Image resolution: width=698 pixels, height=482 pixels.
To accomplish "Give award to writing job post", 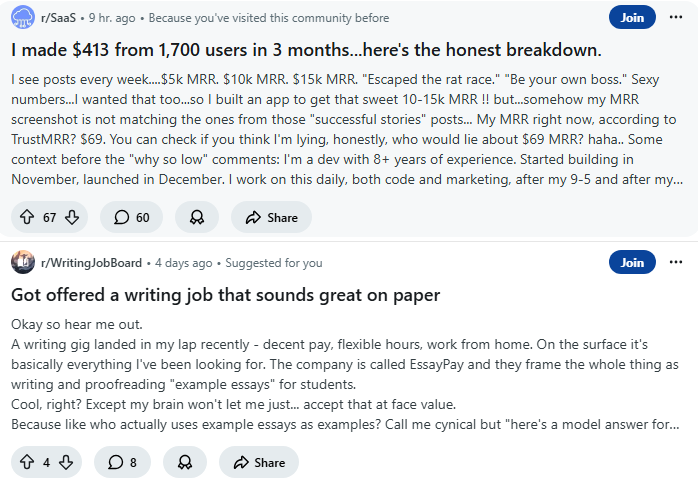I will pyautogui.click(x=184, y=462).
